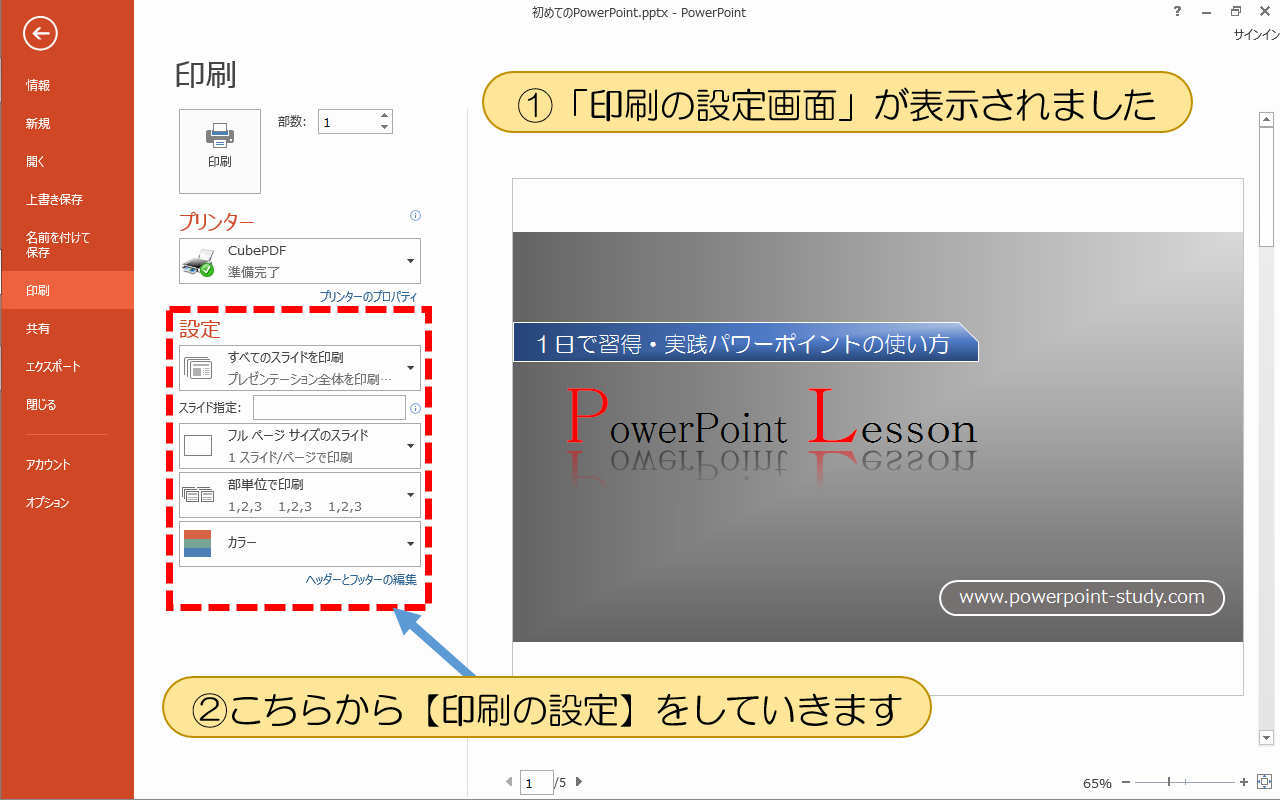Click the all-slides print icon

pos(198,368)
